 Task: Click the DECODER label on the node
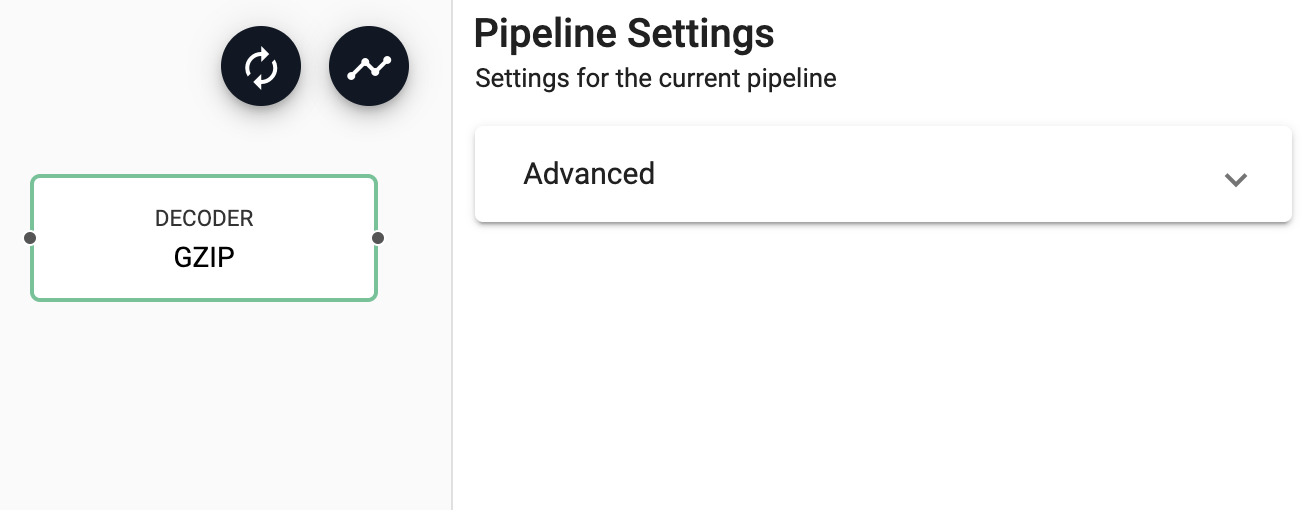click(x=204, y=218)
